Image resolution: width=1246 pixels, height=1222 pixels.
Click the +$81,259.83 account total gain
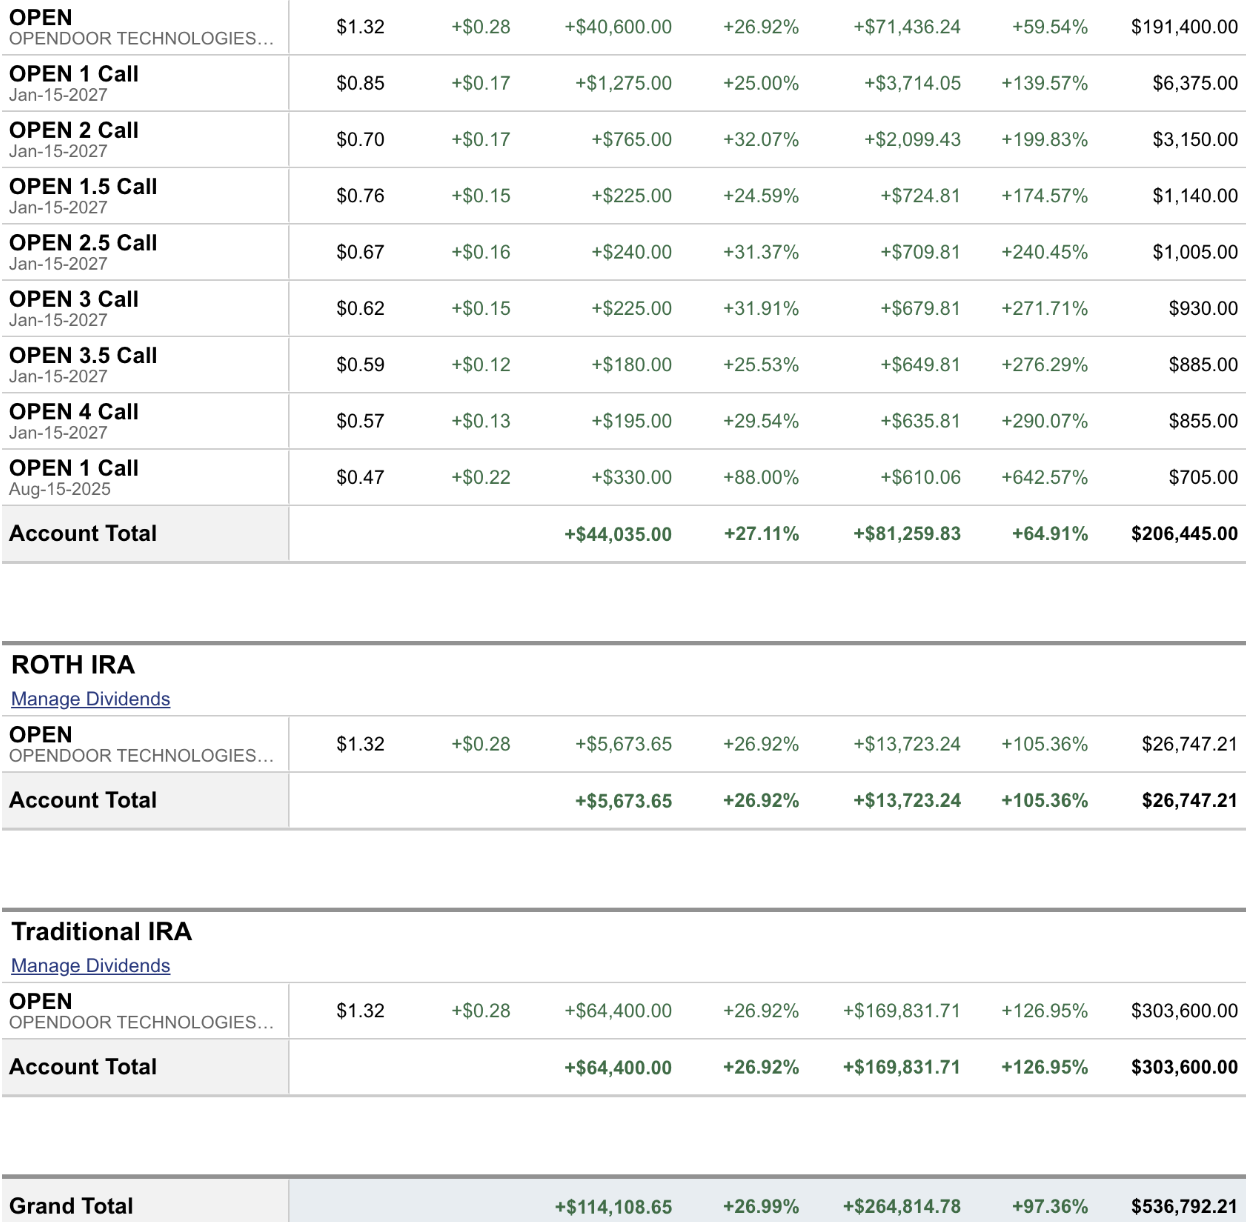coord(907,534)
